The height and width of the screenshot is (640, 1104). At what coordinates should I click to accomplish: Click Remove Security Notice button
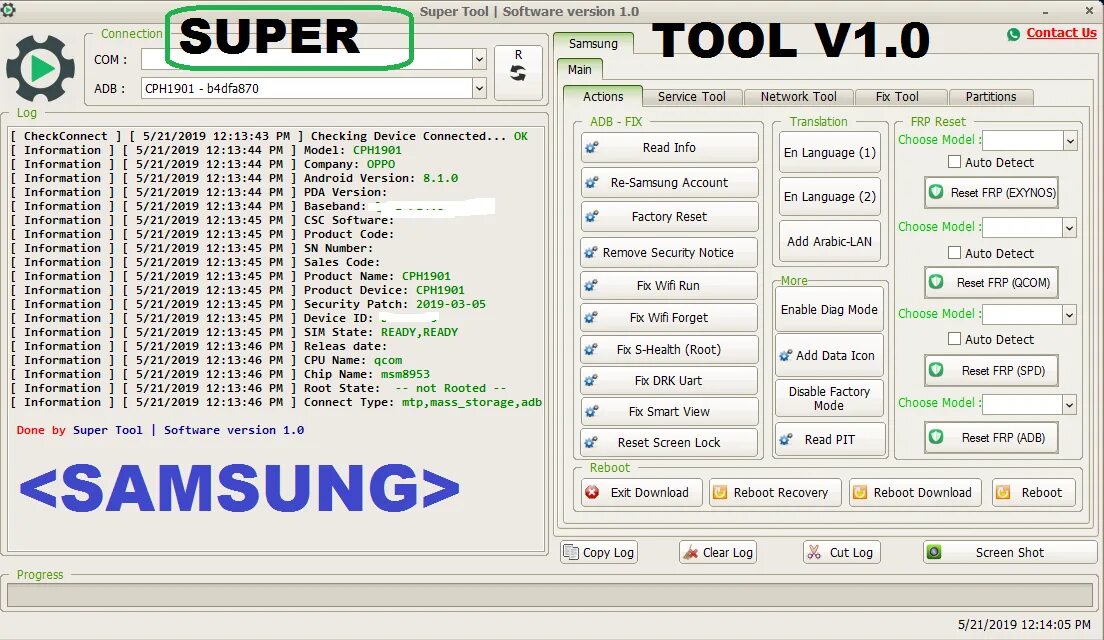point(670,252)
